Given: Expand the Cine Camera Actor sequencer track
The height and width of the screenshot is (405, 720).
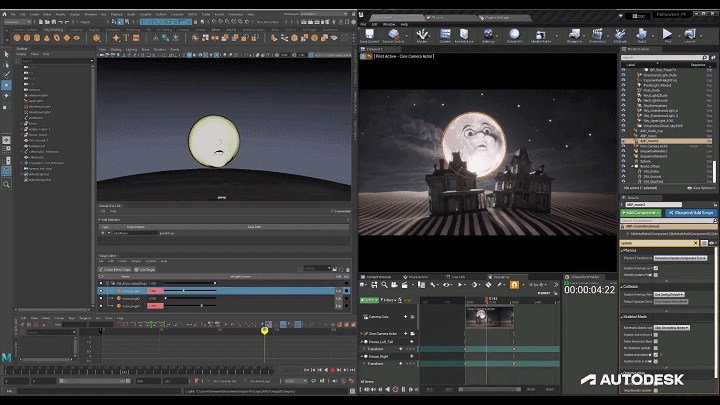Looking at the screenshot, I should coord(361,334).
